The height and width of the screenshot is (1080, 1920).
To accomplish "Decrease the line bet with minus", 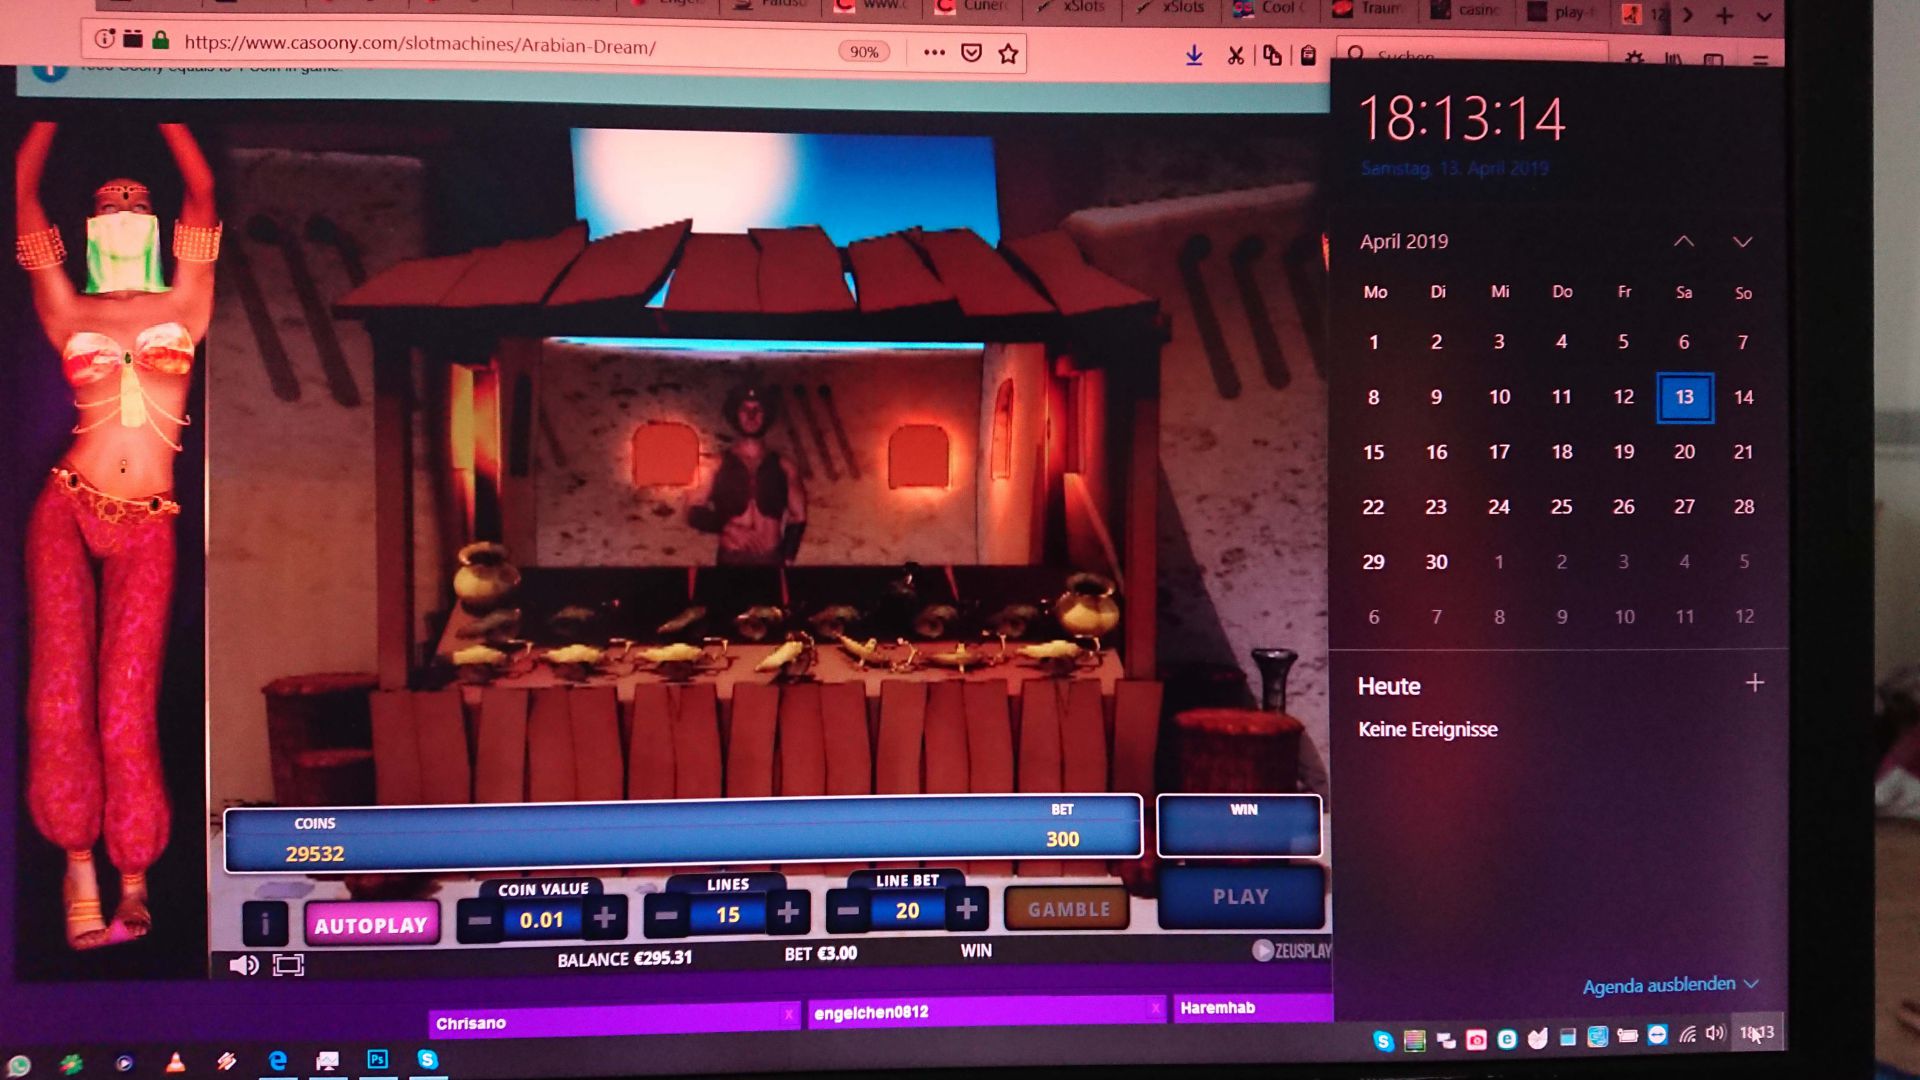I will pos(848,910).
